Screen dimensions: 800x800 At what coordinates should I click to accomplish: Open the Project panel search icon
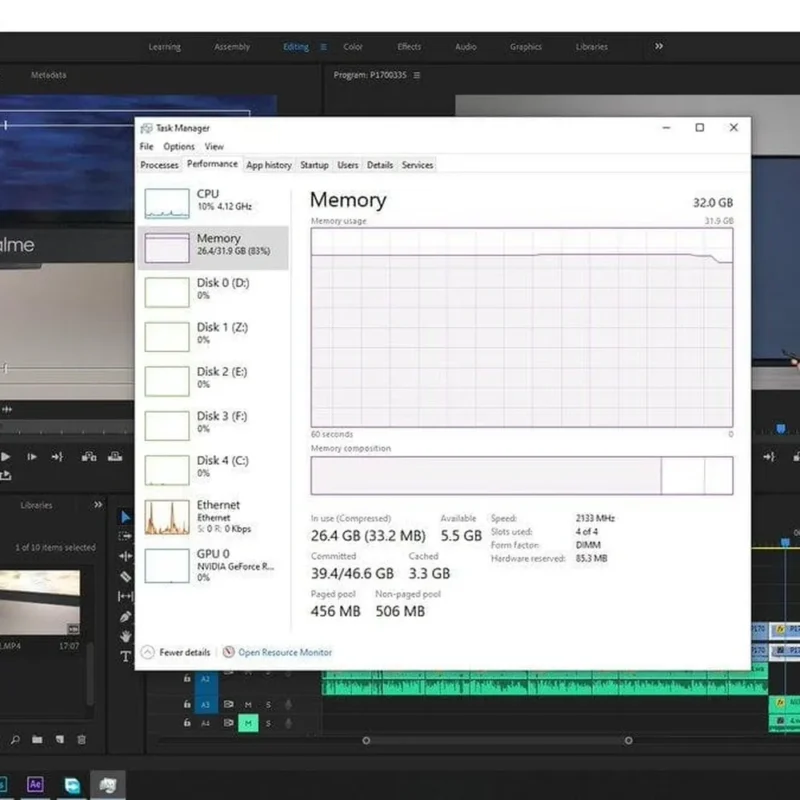15,739
